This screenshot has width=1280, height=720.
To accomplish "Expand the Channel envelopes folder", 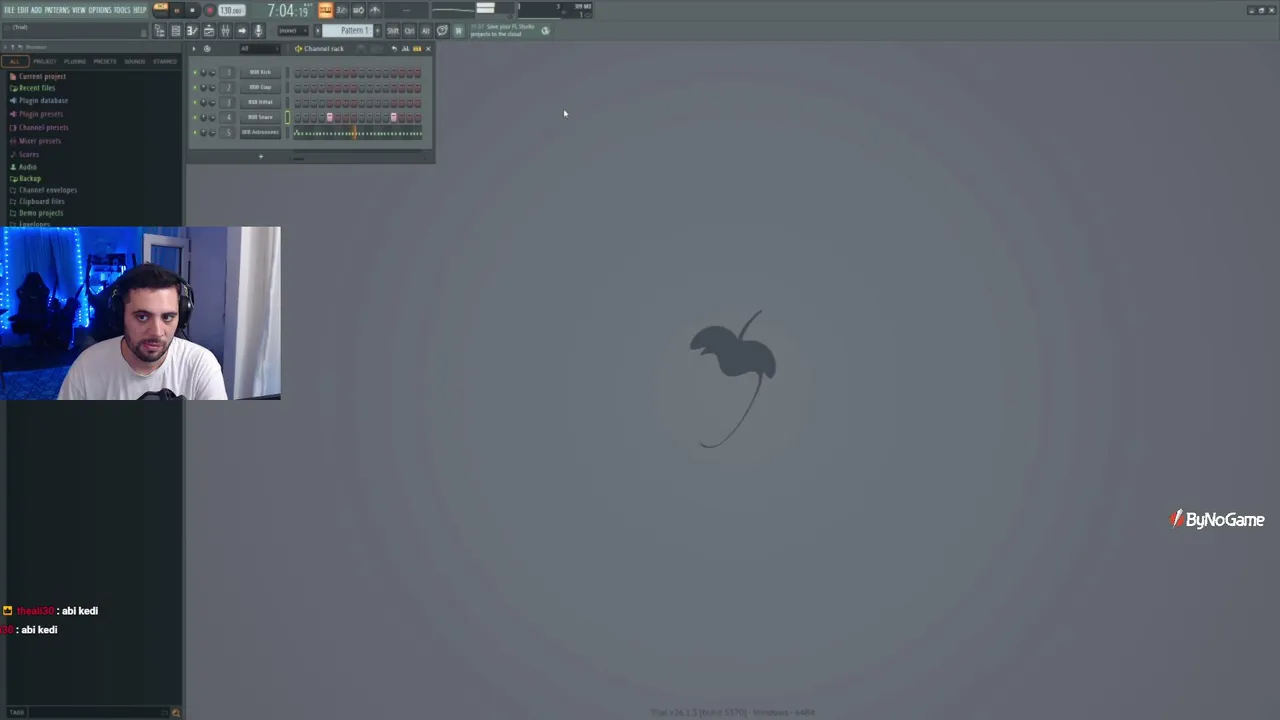I will pyautogui.click(x=47, y=190).
